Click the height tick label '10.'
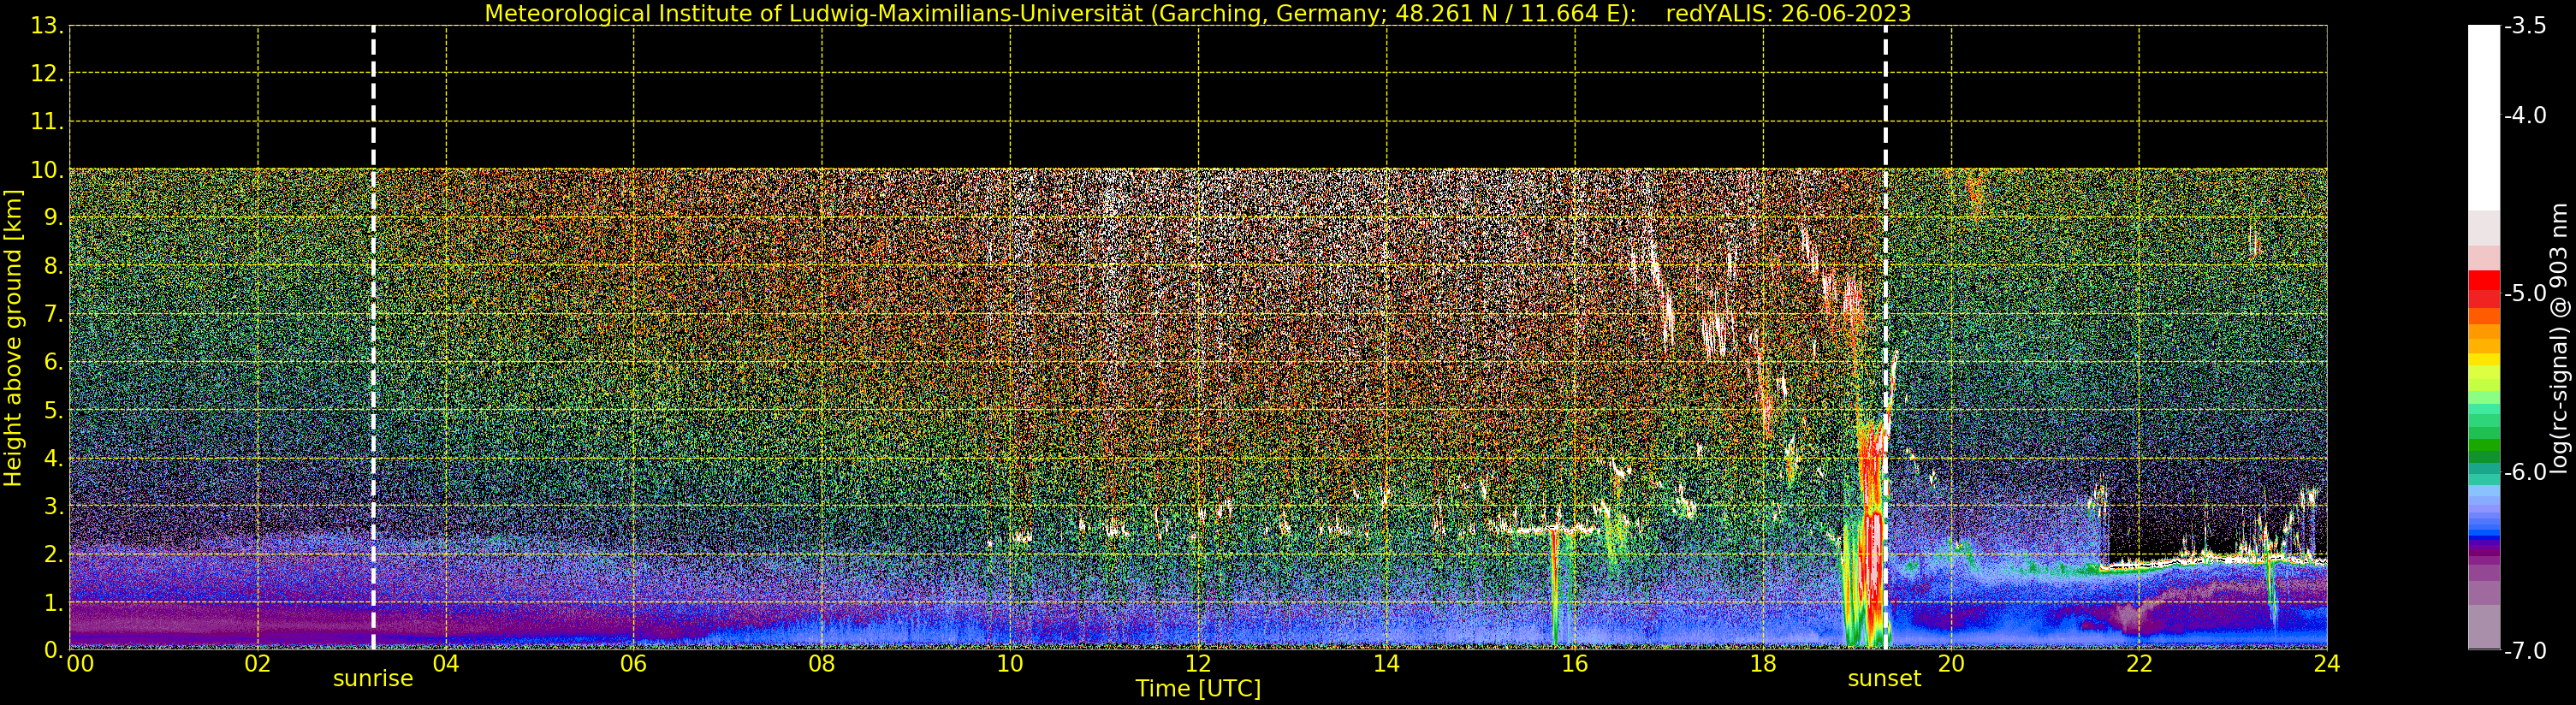This screenshot has height=705, width=2576. [x=47, y=170]
